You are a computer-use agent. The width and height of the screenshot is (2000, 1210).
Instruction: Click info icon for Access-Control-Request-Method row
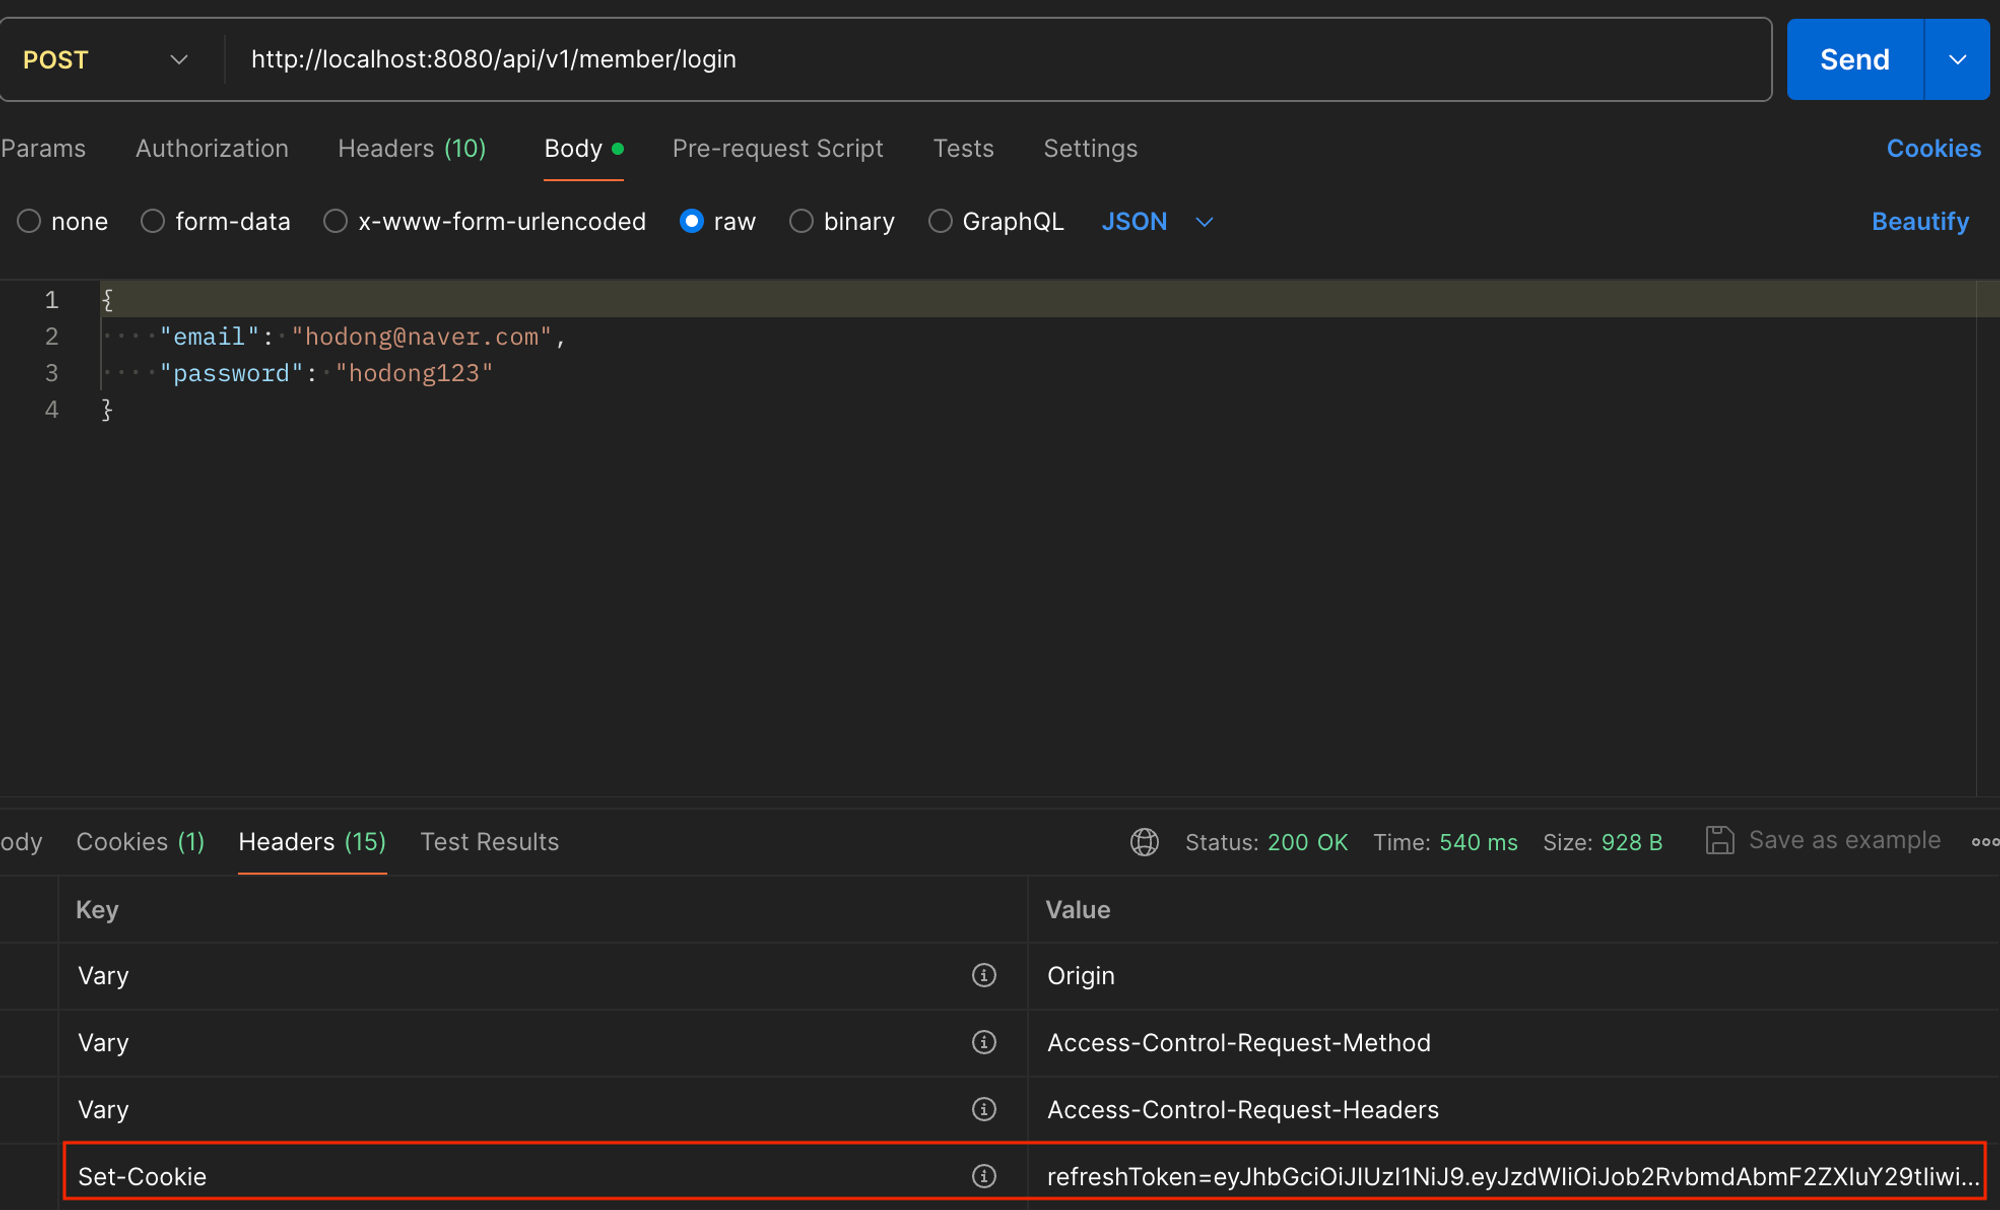(x=984, y=1042)
